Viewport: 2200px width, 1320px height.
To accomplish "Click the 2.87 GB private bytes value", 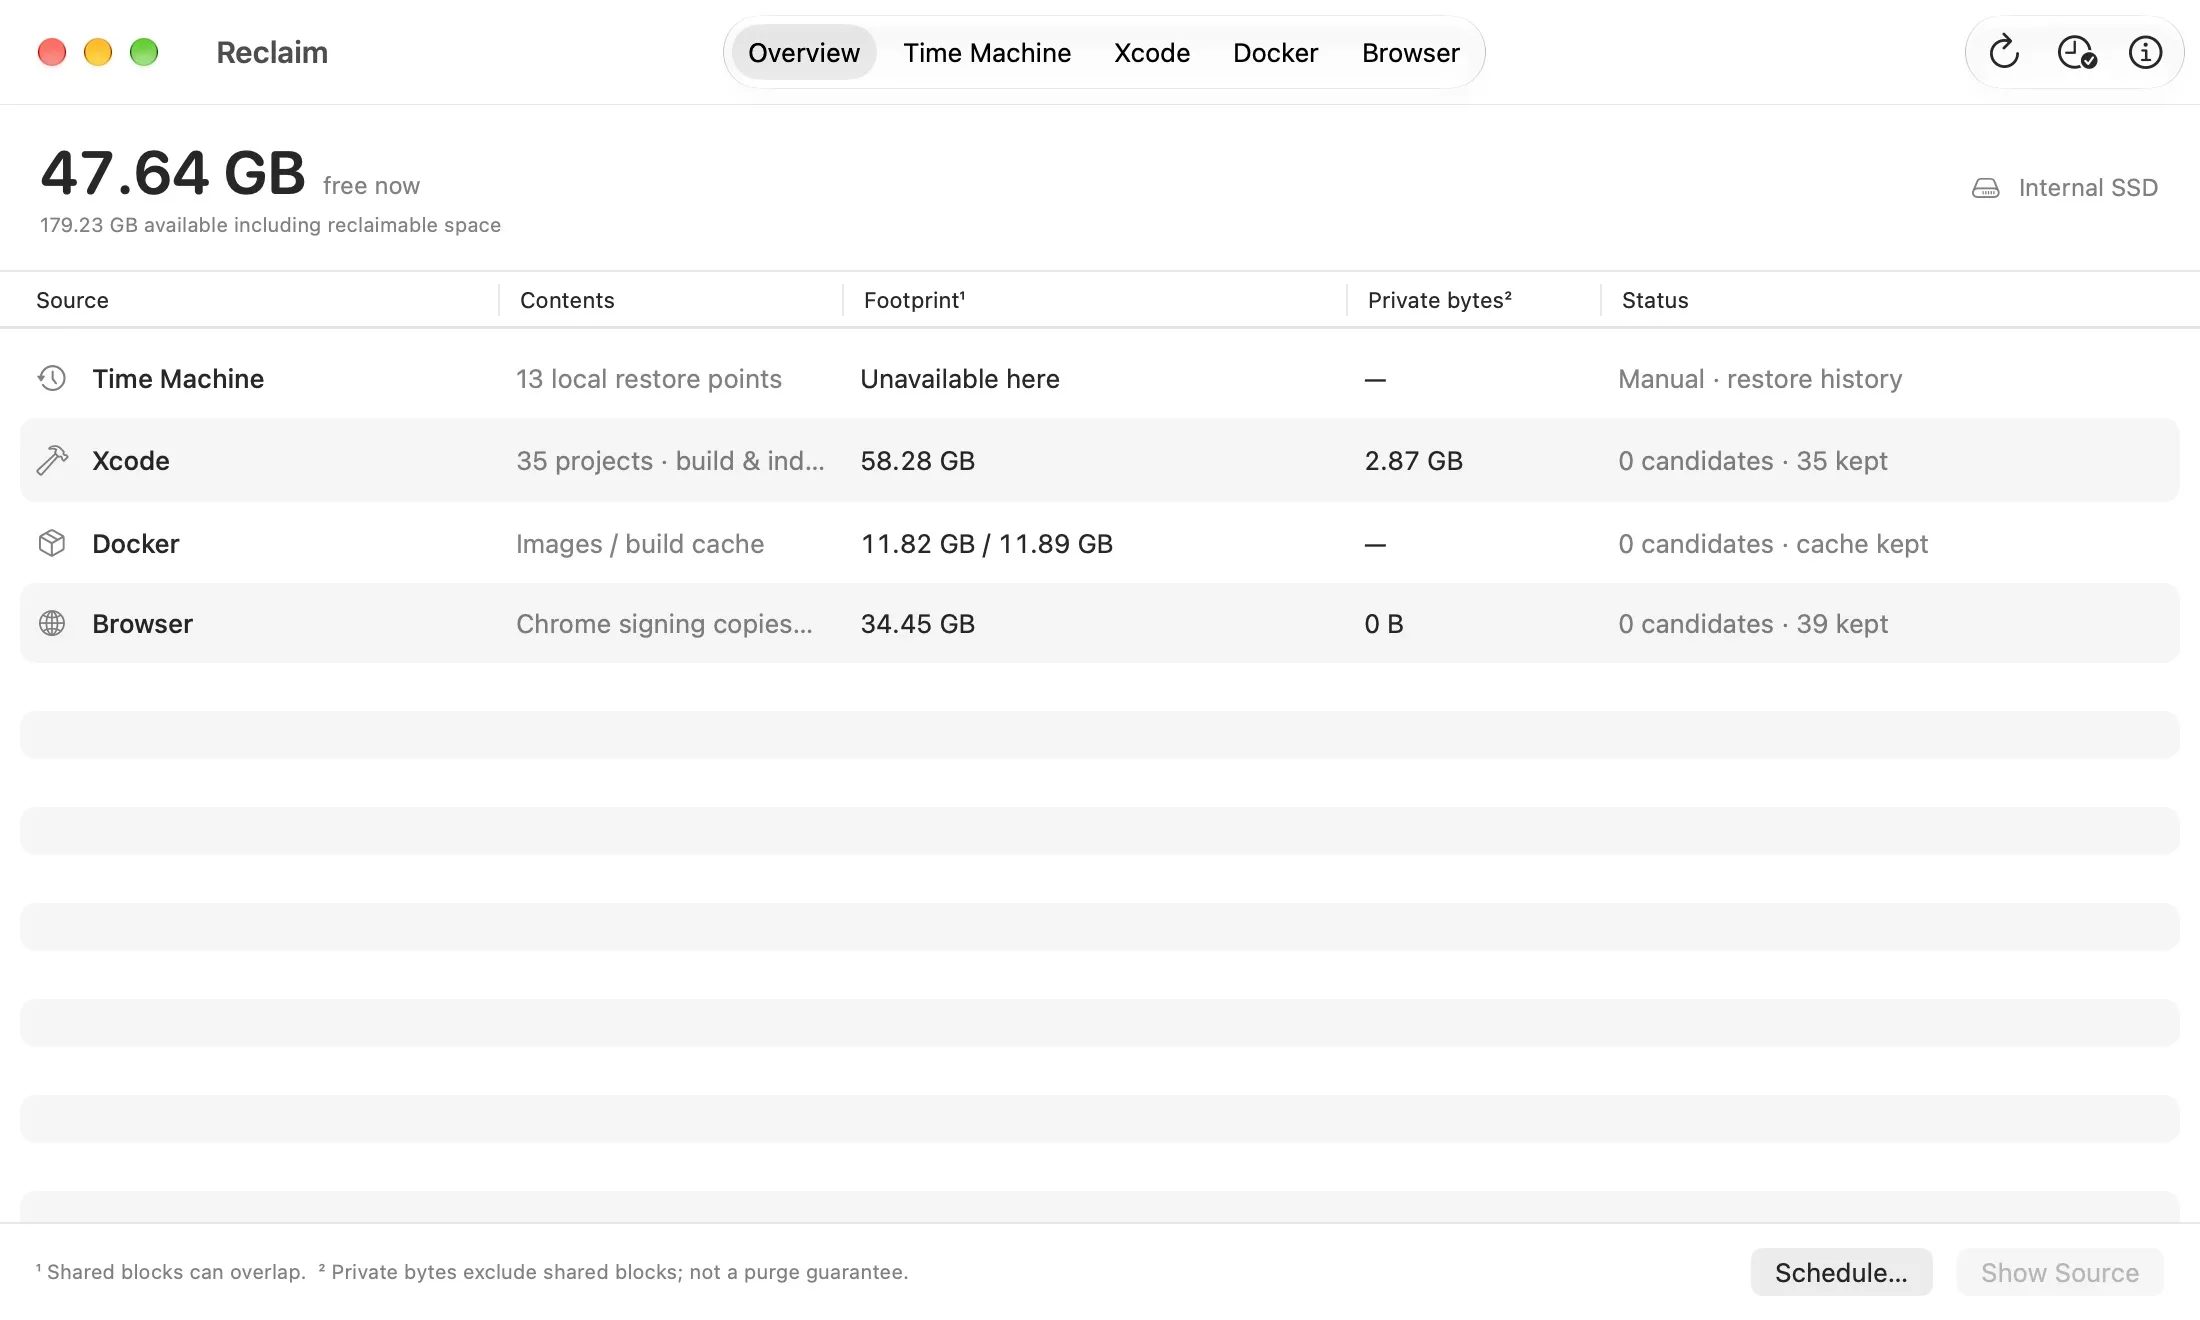I will click(x=1414, y=461).
